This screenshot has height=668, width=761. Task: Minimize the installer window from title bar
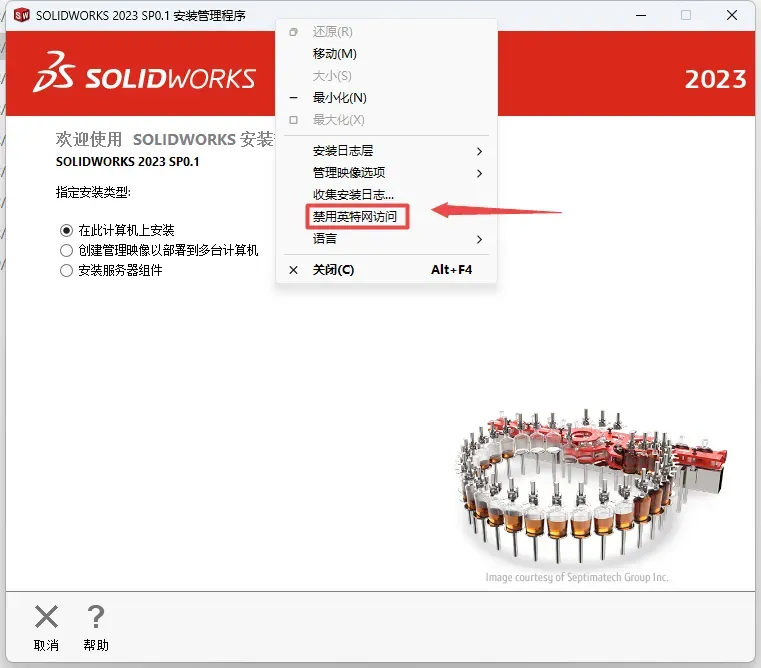641,16
